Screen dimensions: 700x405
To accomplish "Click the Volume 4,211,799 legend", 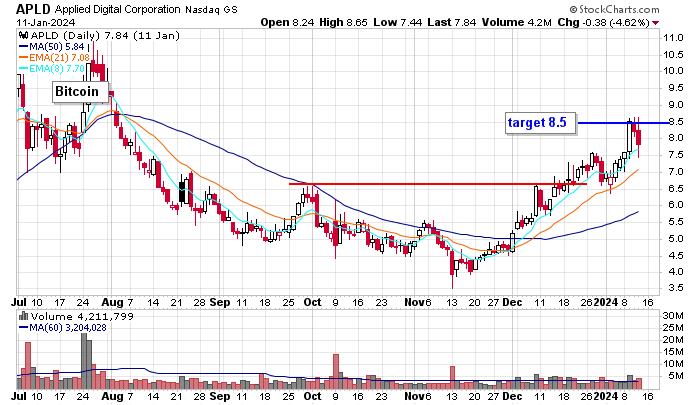I will point(82,317).
